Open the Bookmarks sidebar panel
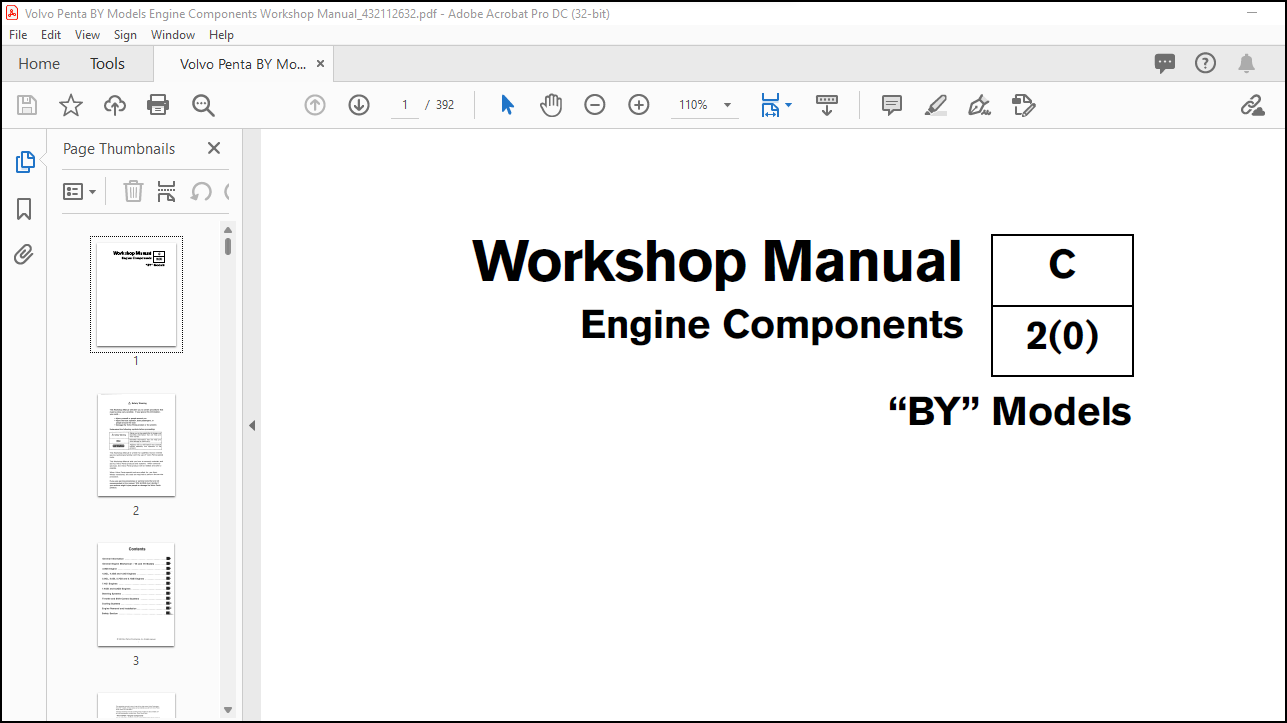 tap(24, 208)
